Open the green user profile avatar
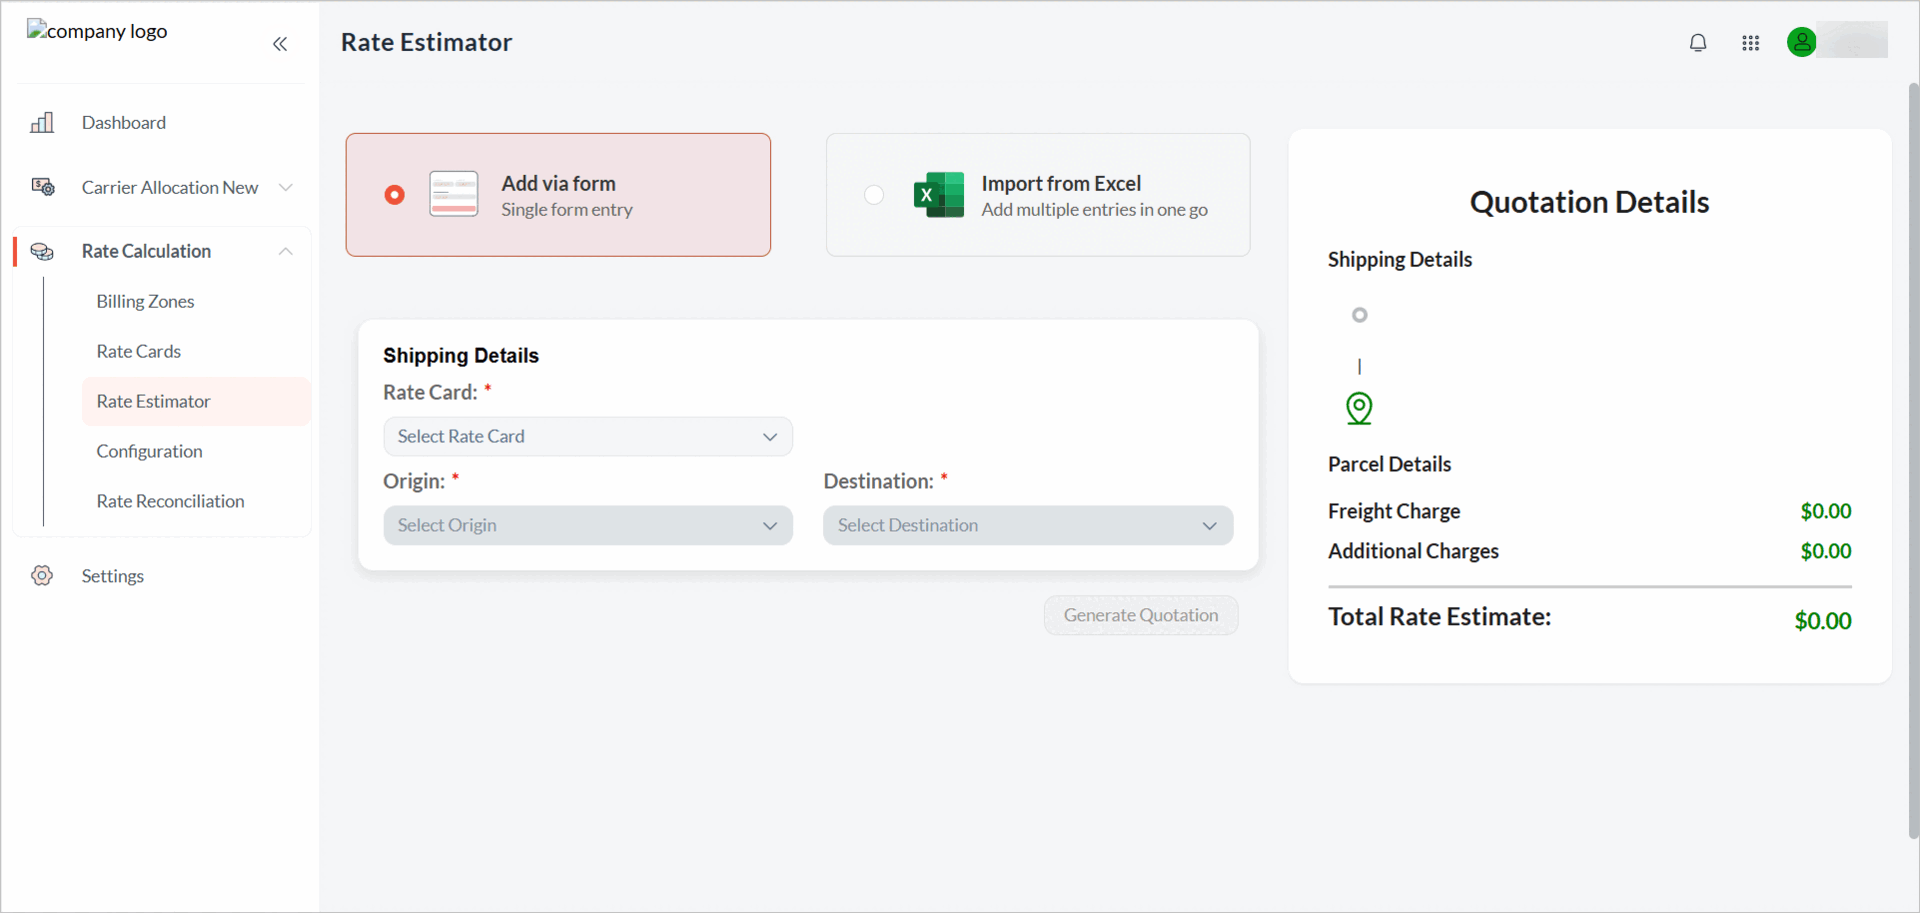Screen dimensions: 1920x913 coord(1801,42)
